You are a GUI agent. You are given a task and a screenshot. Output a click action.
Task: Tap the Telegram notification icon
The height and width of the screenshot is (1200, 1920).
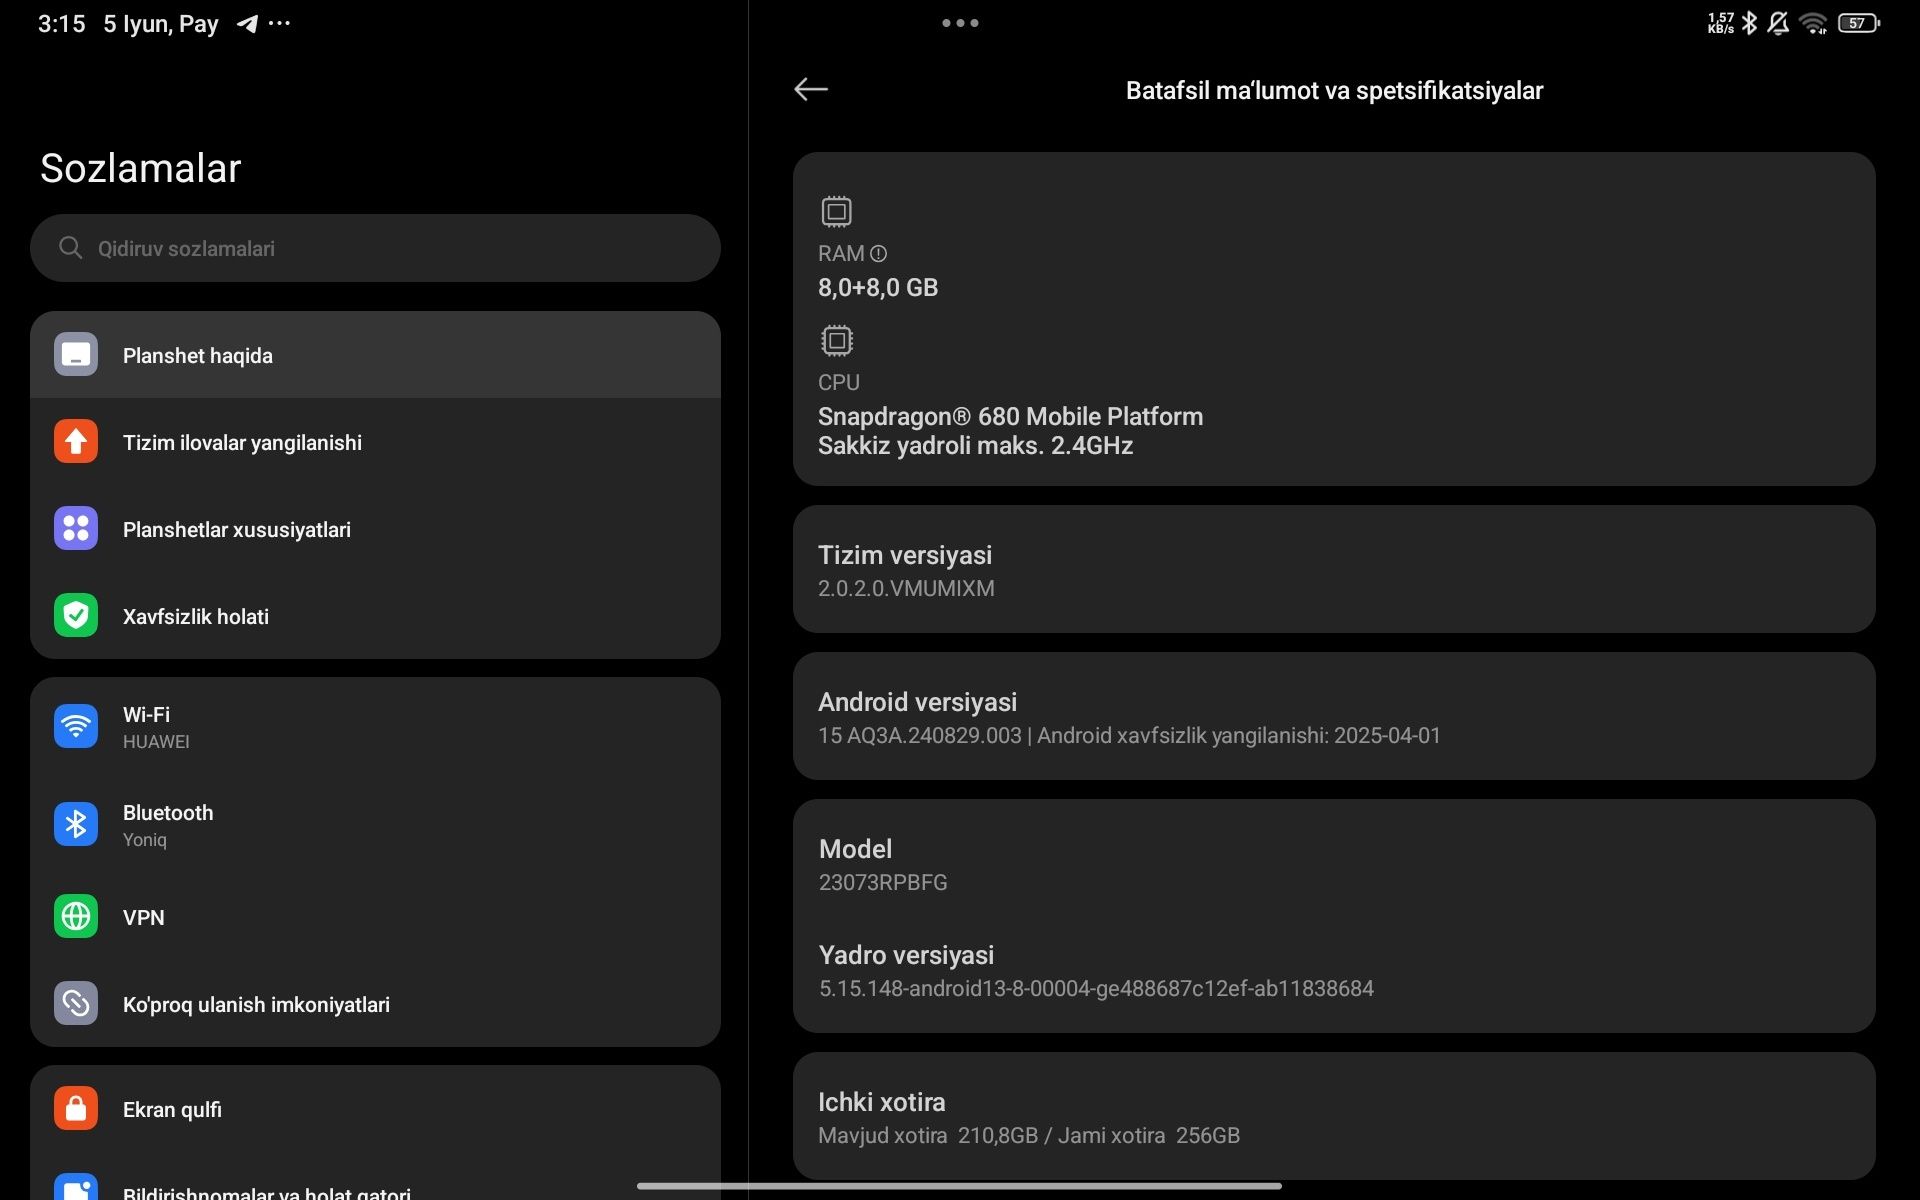tap(247, 23)
